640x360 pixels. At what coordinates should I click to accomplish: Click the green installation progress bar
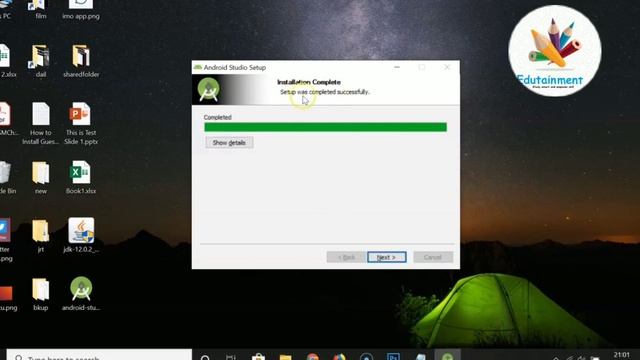pyautogui.click(x=325, y=127)
